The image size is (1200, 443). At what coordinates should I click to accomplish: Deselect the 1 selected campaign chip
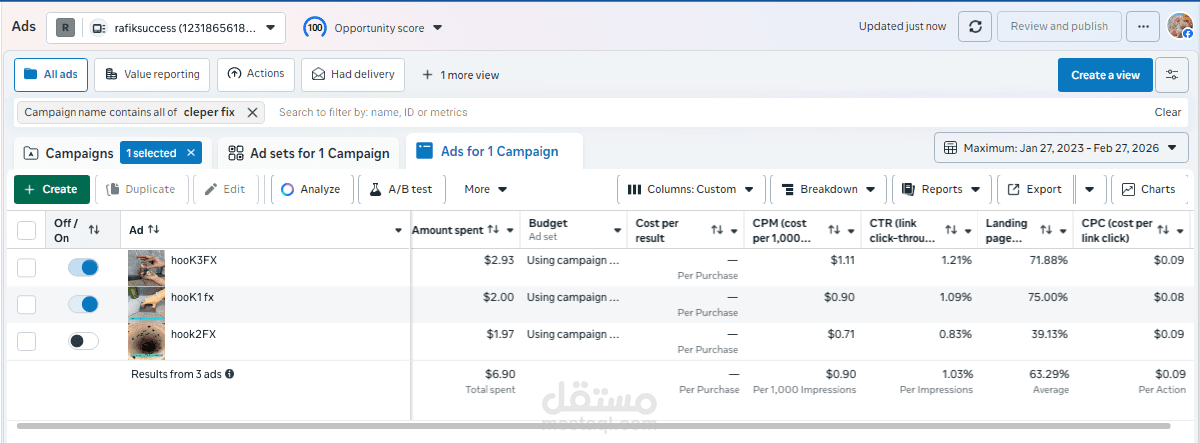coord(190,153)
